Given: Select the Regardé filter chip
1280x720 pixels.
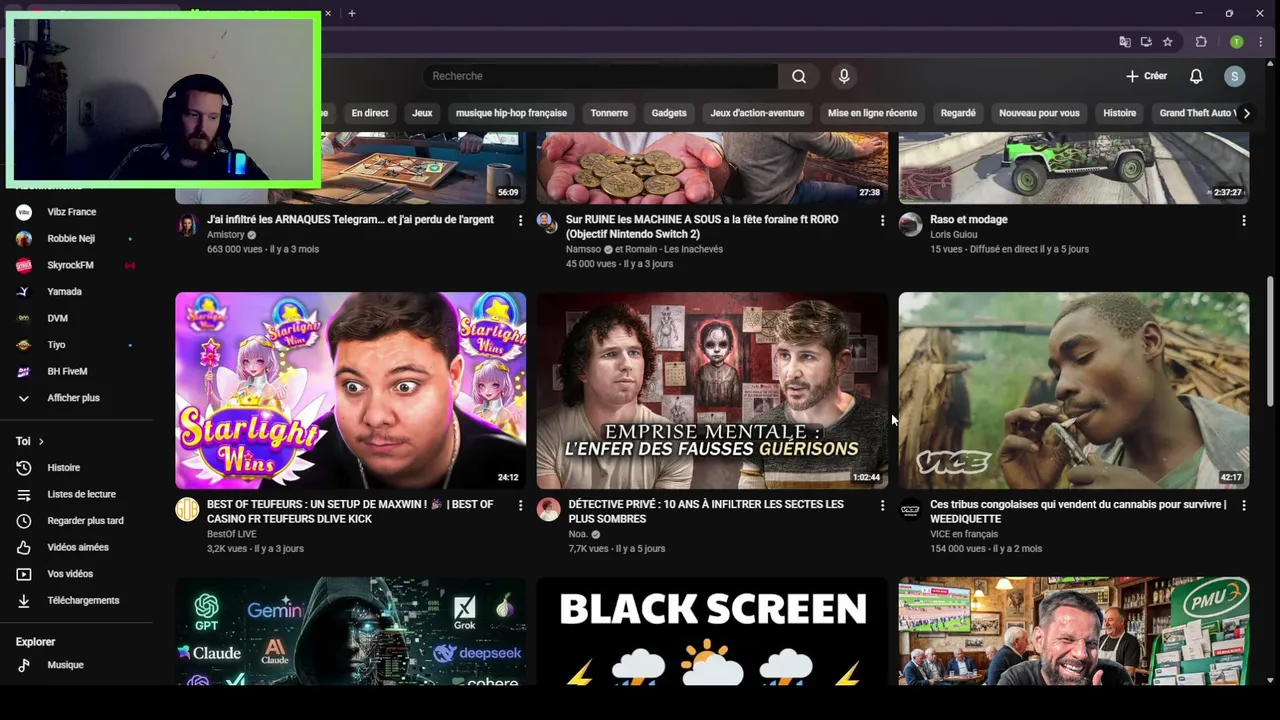Looking at the screenshot, I should [958, 113].
